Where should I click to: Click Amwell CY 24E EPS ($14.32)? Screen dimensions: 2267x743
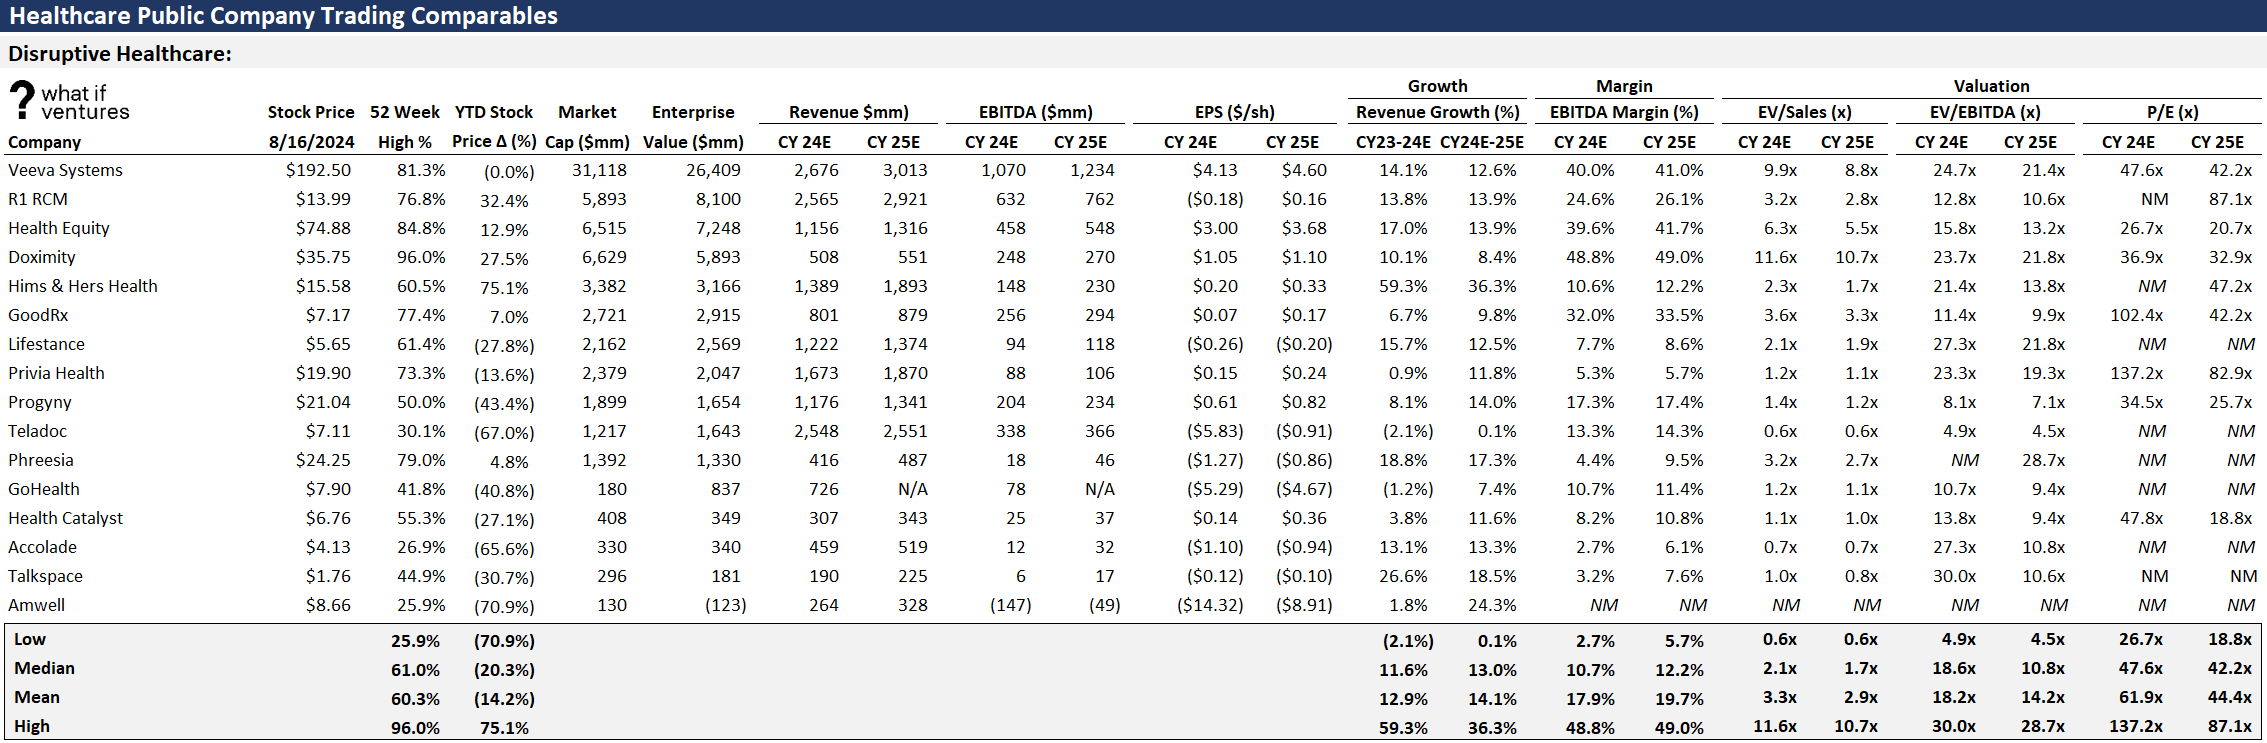[1210, 605]
